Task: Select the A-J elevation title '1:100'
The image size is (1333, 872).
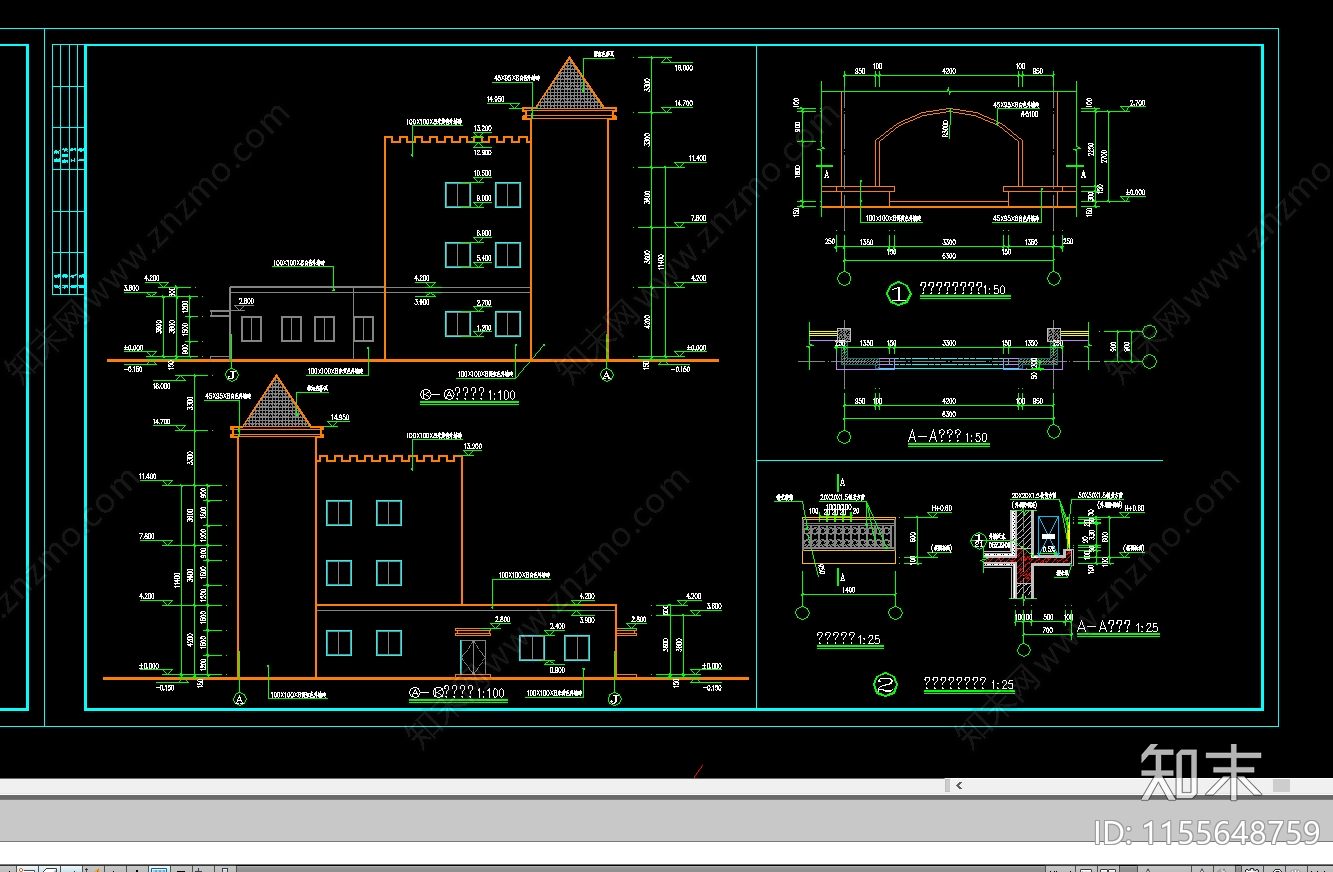Action: [458, 692]
